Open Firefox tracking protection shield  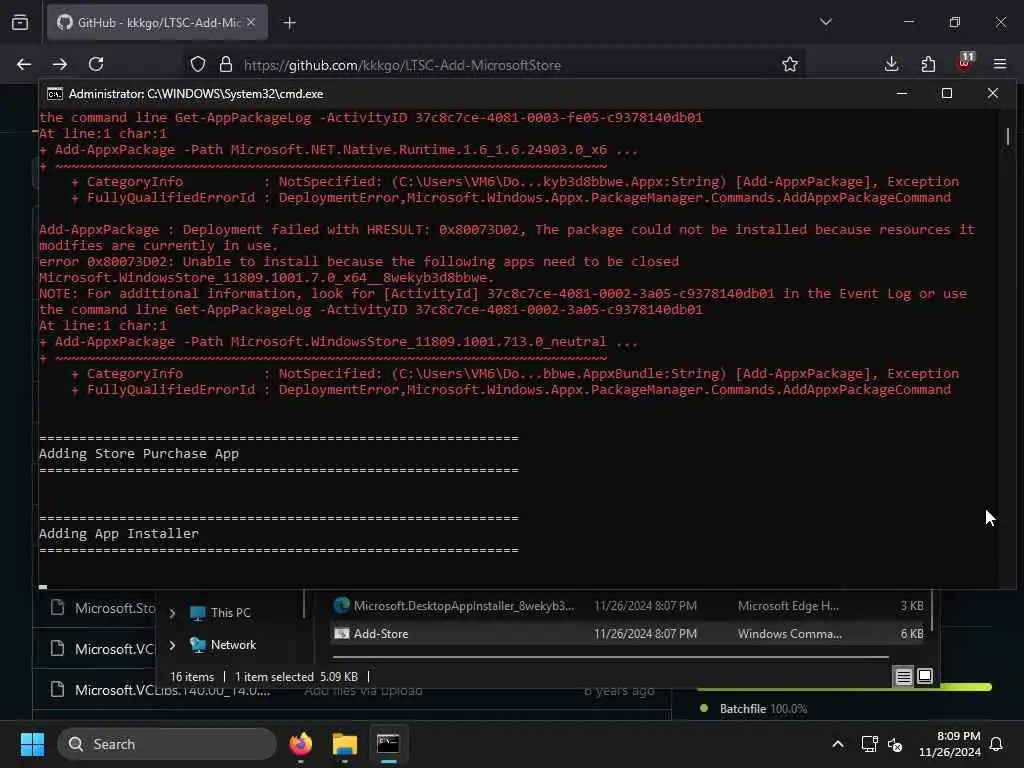tap(198, 64)
